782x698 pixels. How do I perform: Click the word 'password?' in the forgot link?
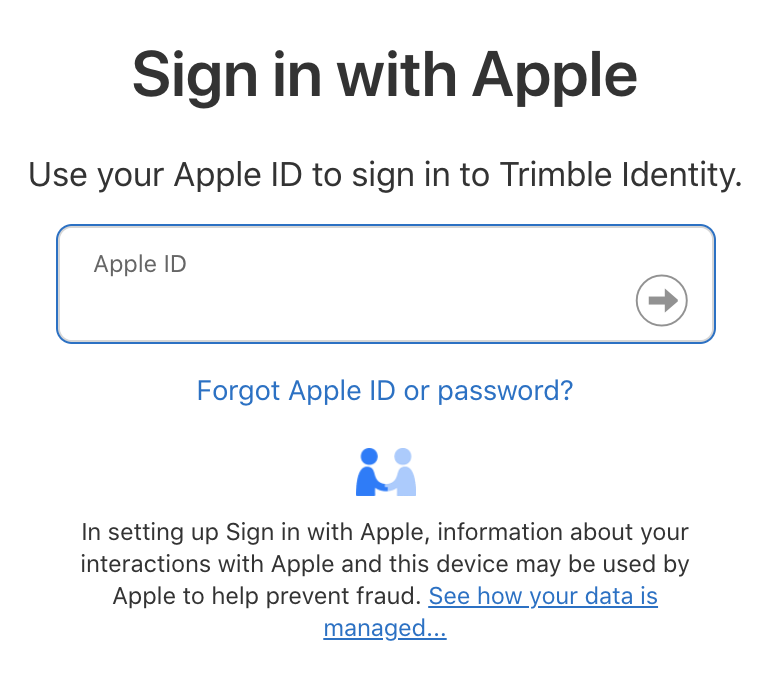505,391
